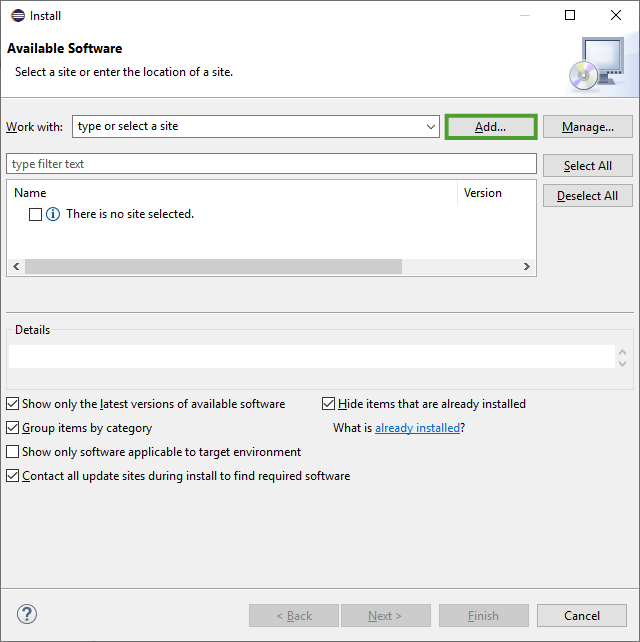Viewport: 640px width, 642px height.
Task: Tick the checkbox beside no site selected
Action: (36, 214)
